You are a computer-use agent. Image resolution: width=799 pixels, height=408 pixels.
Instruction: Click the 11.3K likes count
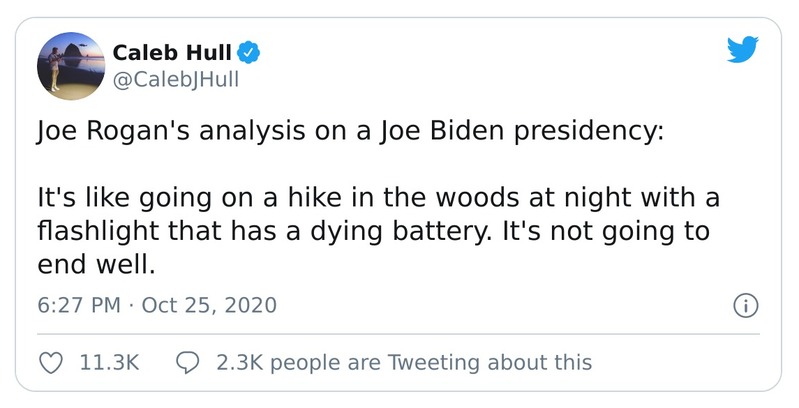click(108, 362)
